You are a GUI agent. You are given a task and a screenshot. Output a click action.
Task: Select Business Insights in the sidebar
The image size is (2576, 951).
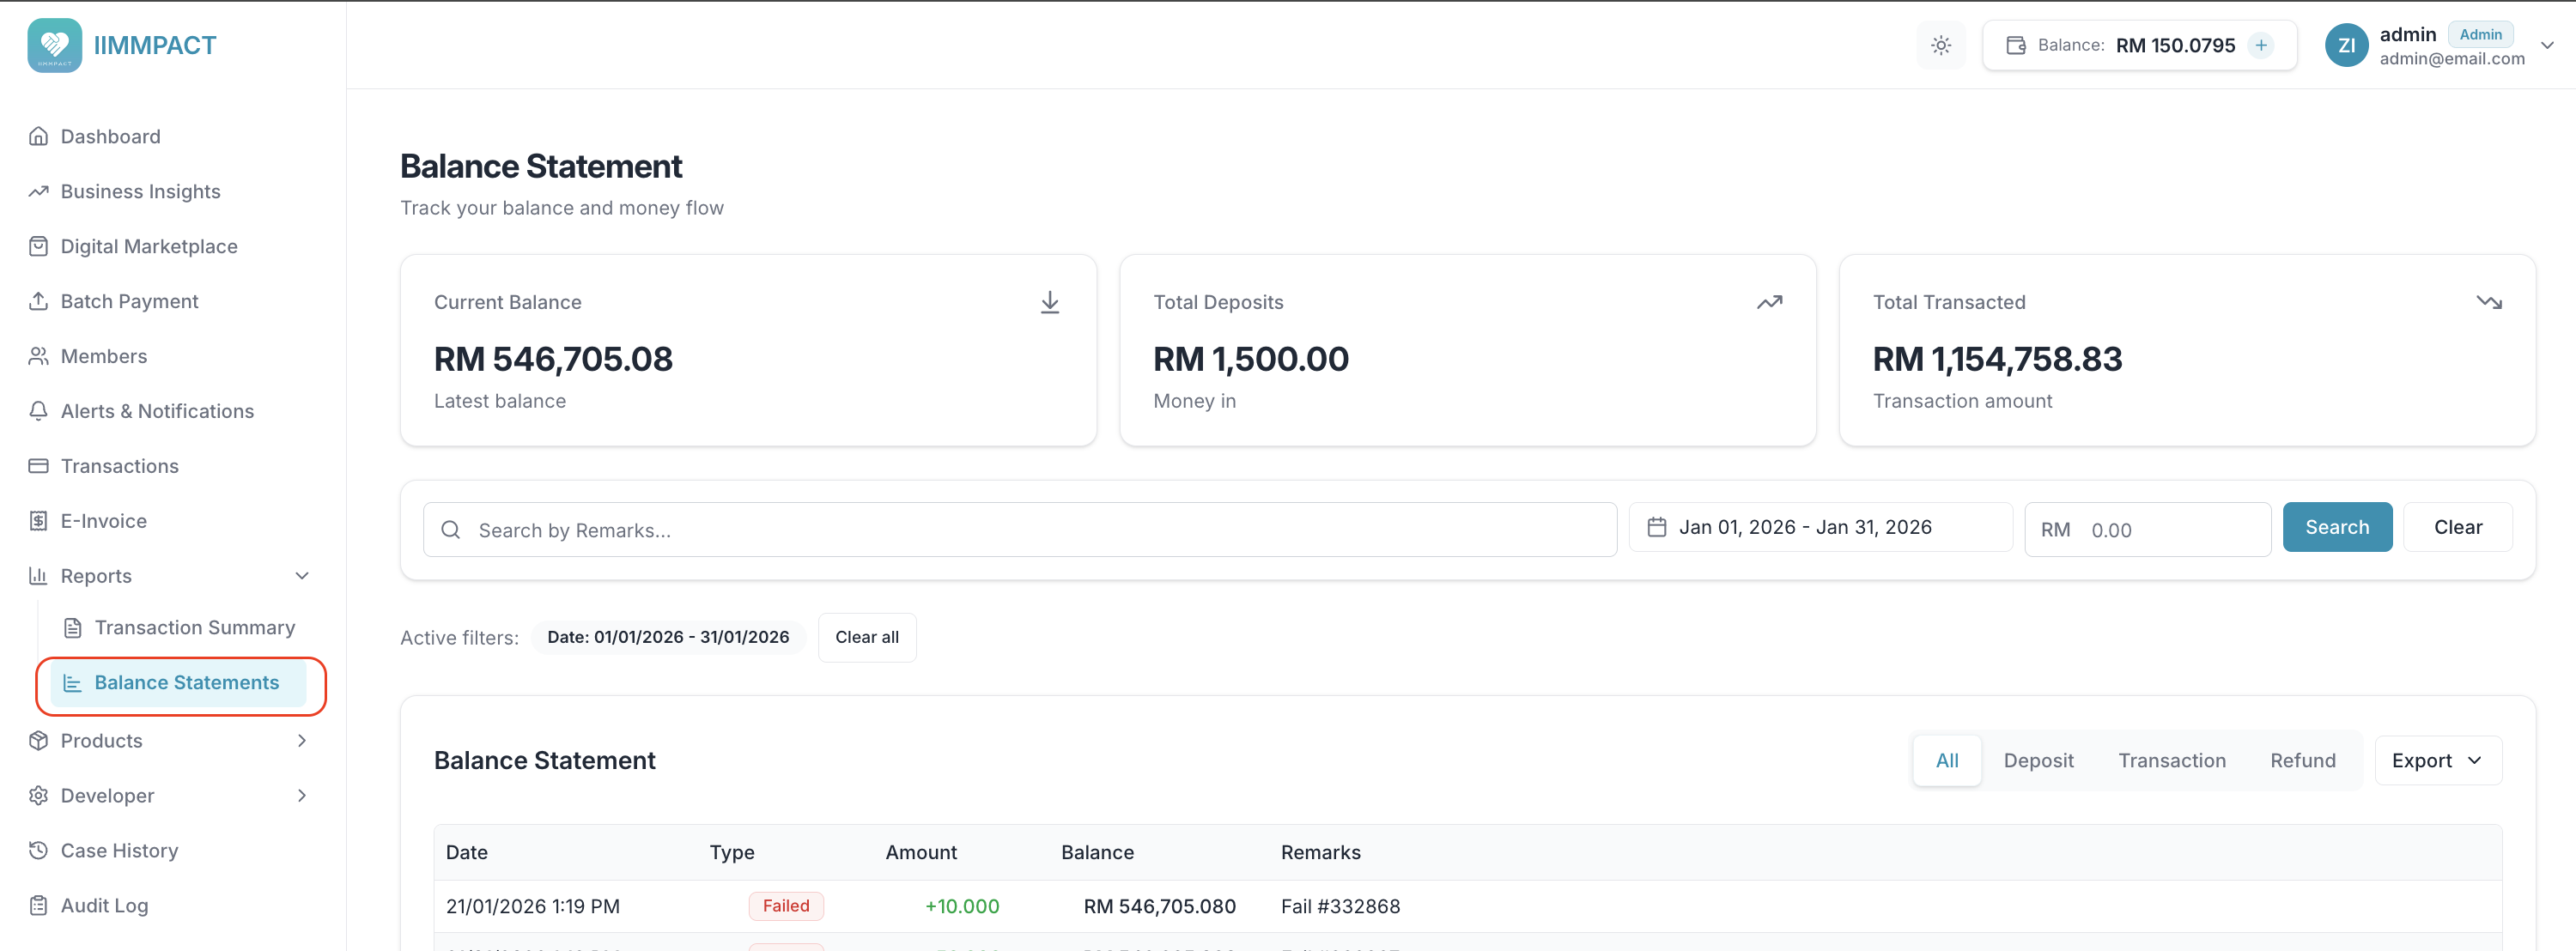[139, 191]
